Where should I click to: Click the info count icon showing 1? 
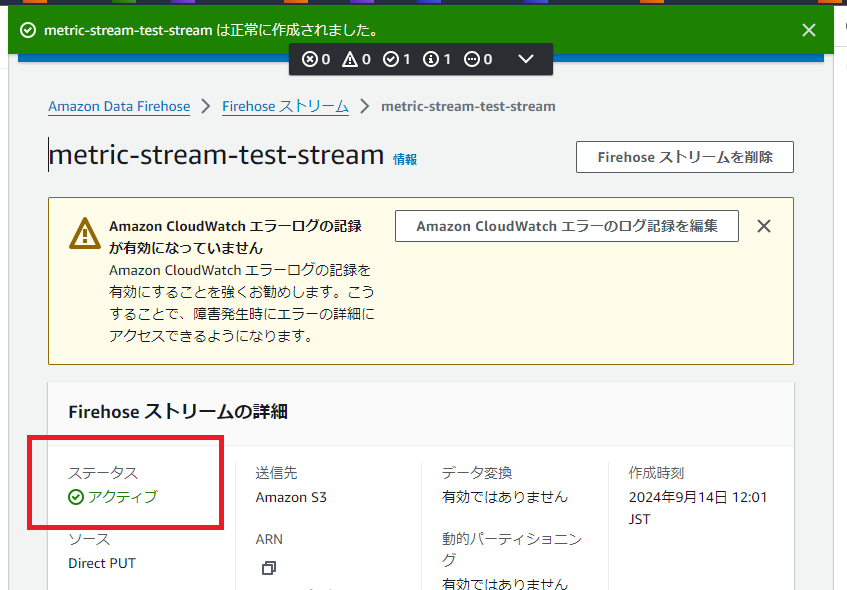pos(431,59)
